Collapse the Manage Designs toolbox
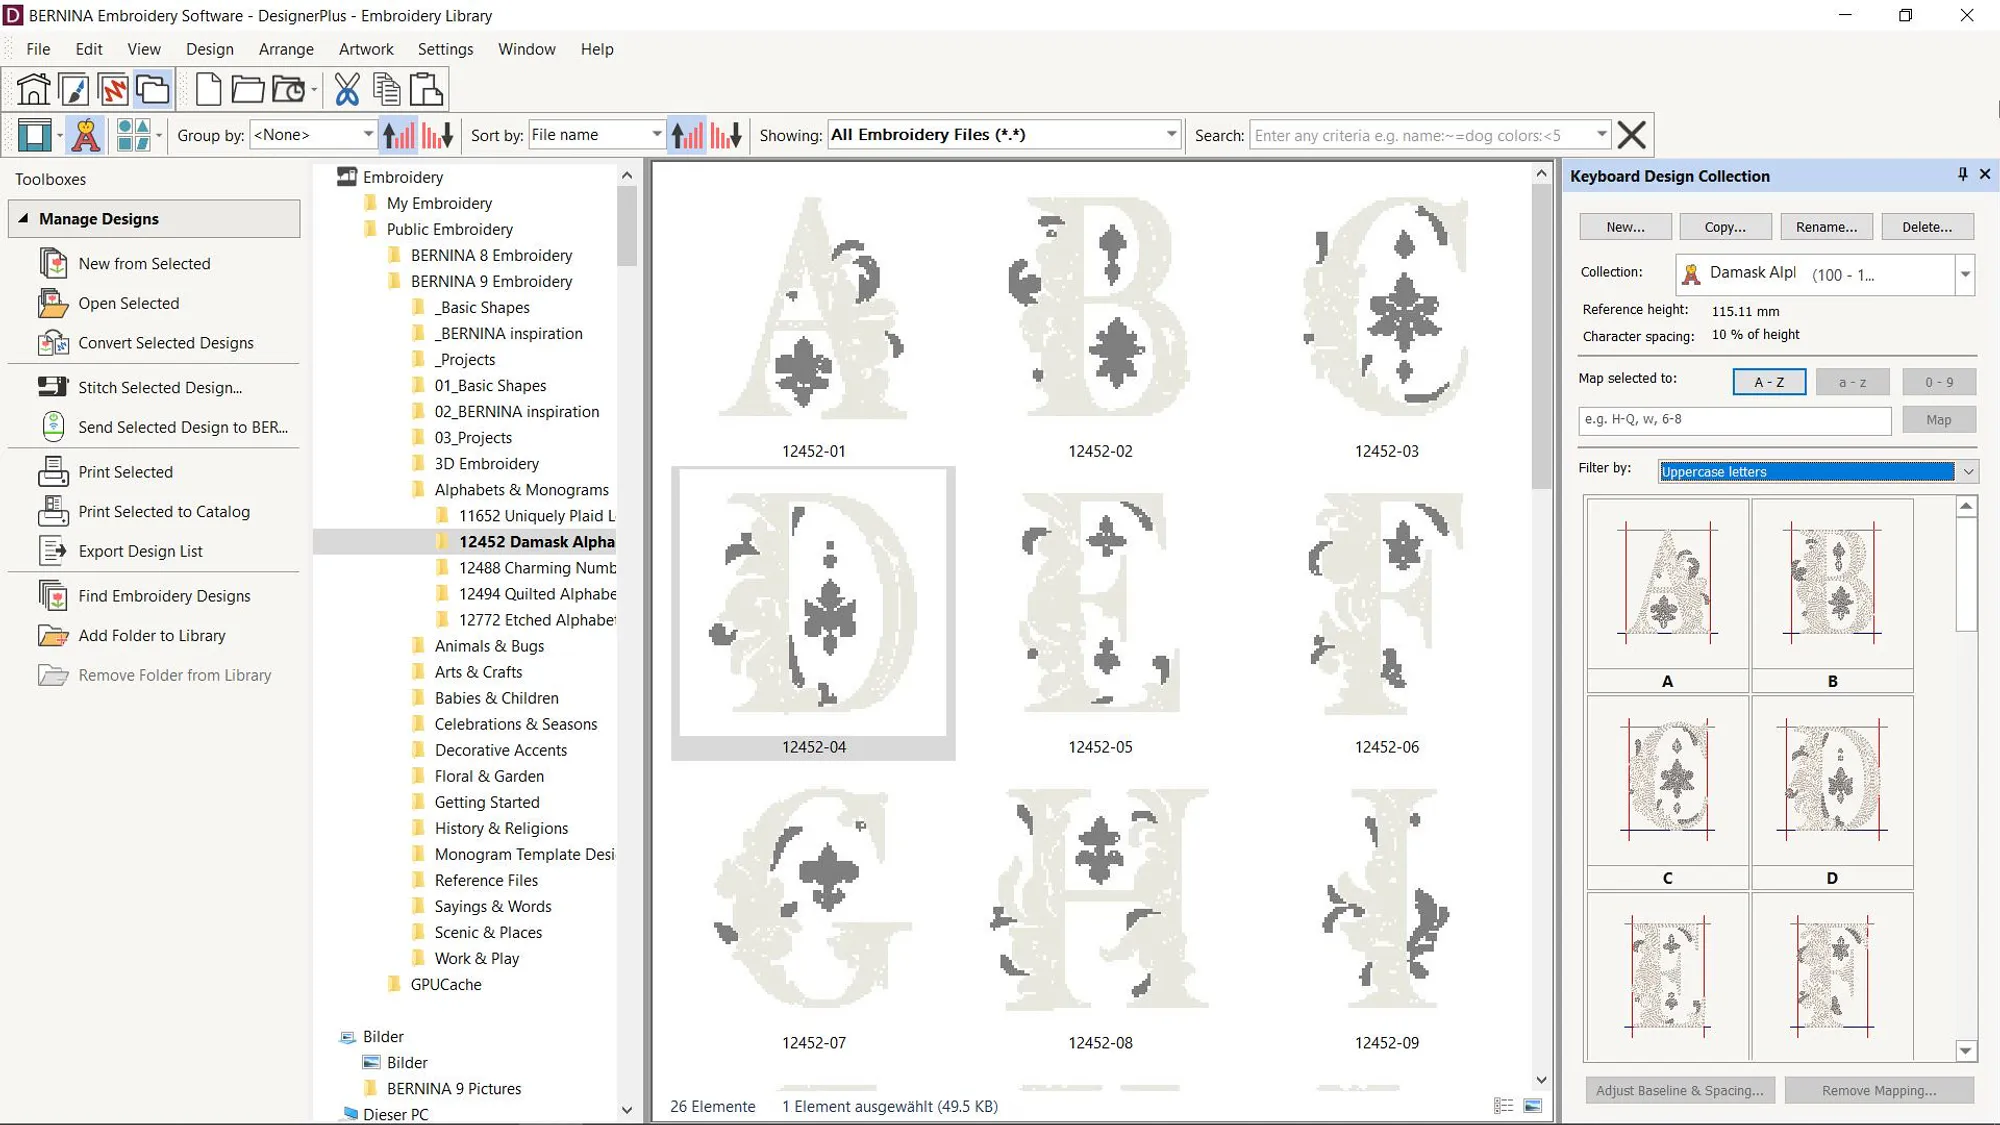 (23, 219)
